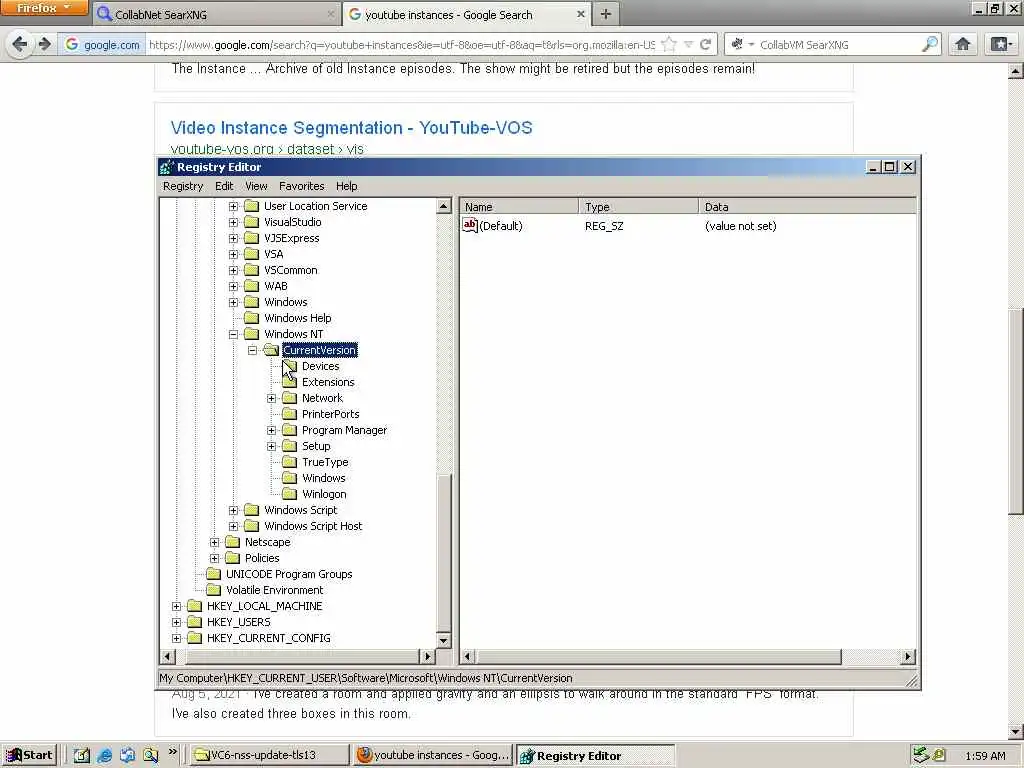
Task: Click the search quick launch icon
Action: (x=151, y=755)
